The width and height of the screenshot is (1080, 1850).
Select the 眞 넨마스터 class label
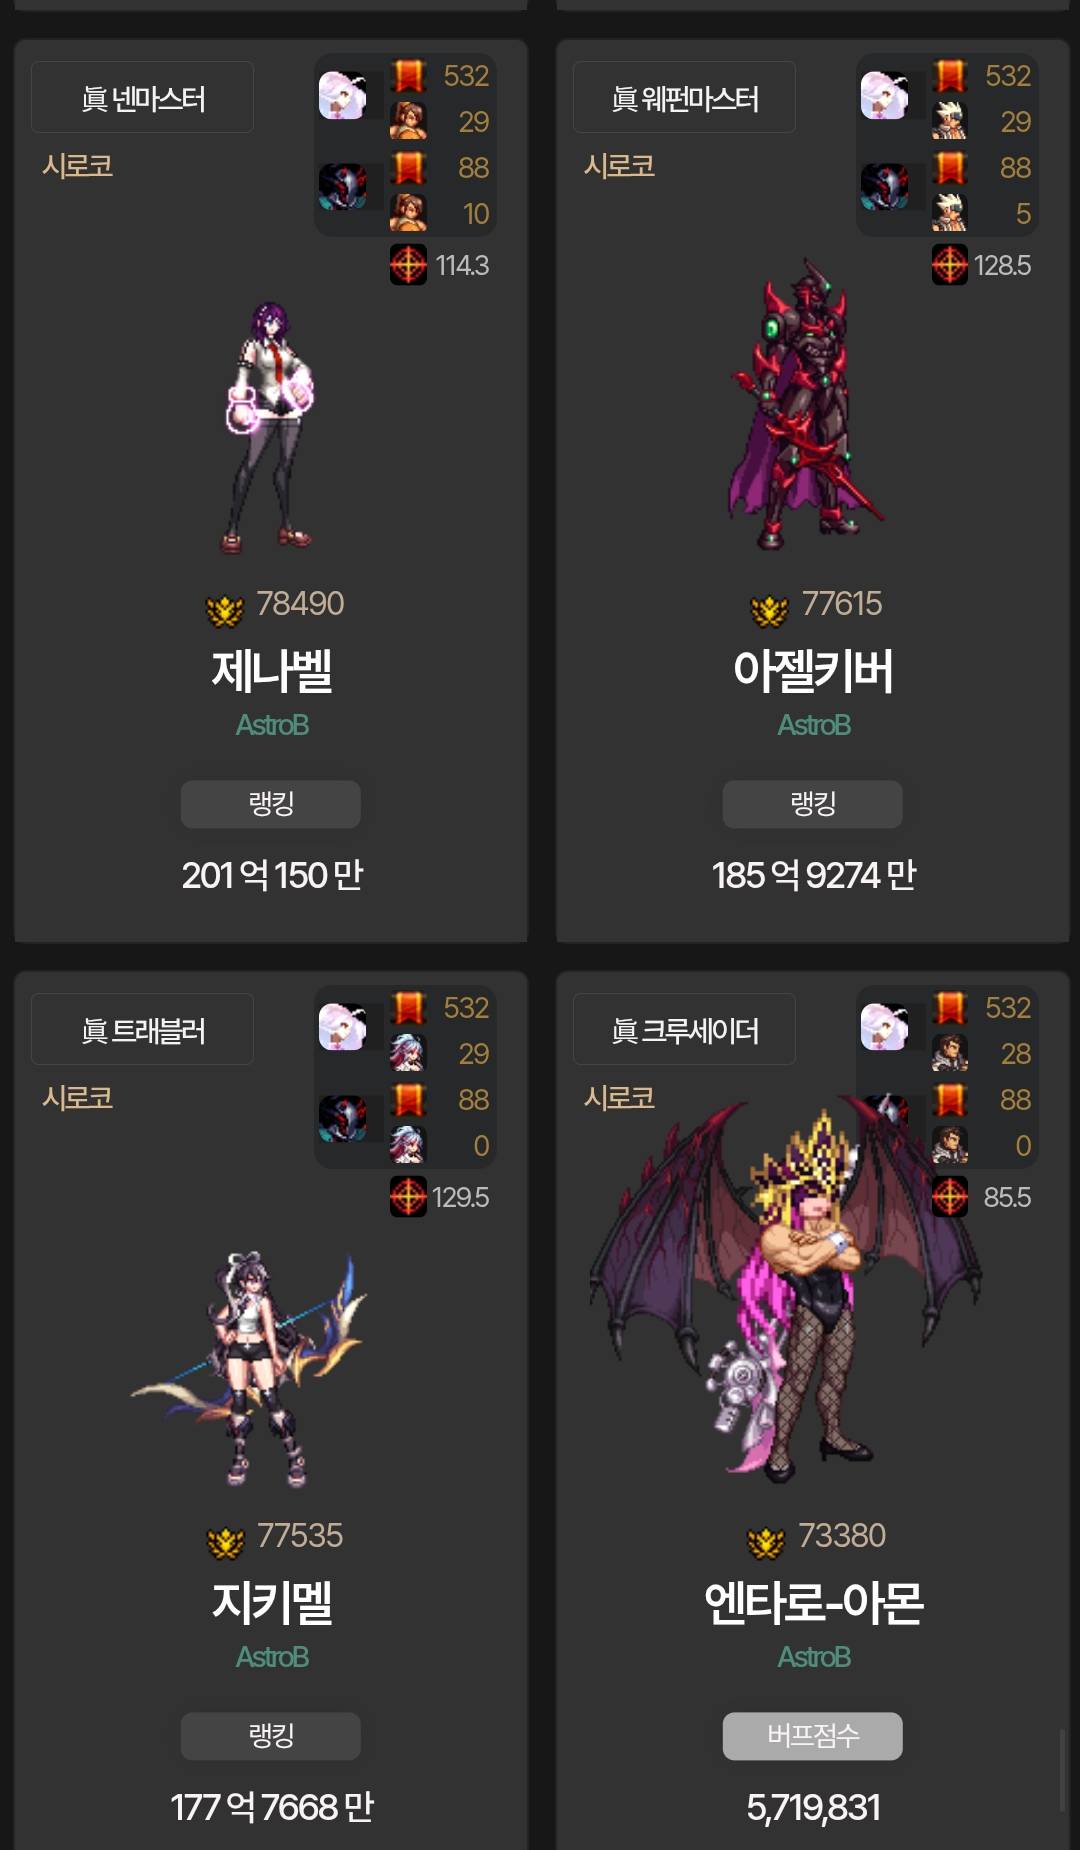coord(142,98)
